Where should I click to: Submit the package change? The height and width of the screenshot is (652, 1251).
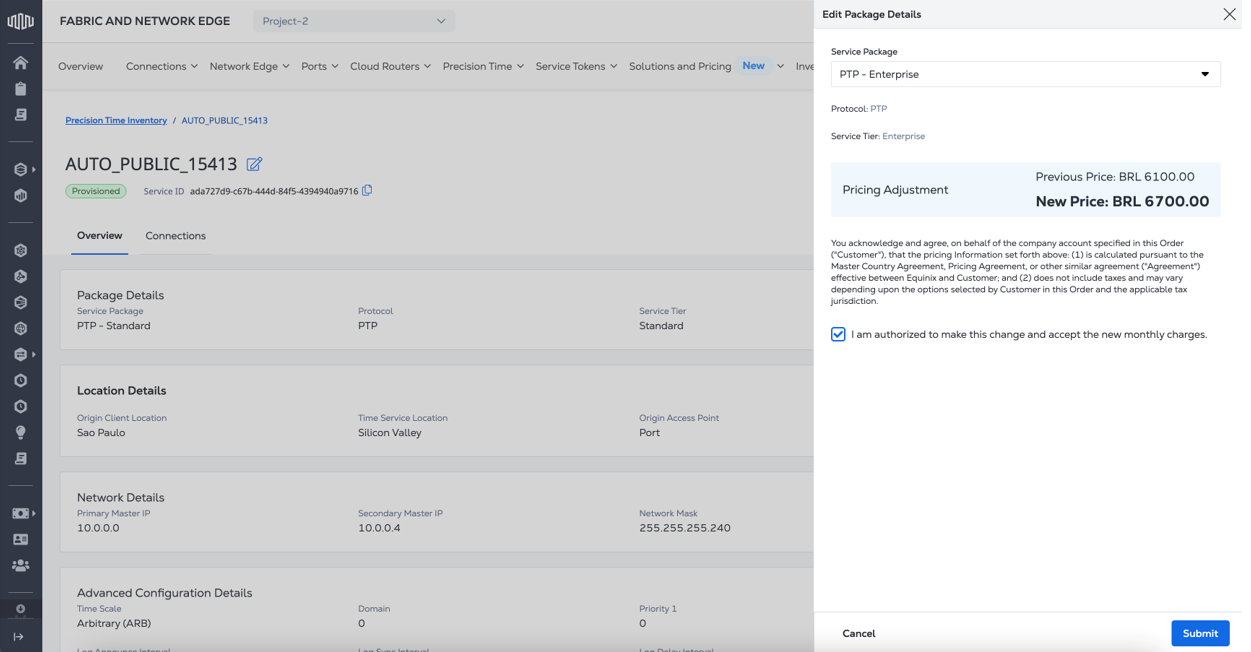(1200, 633)
